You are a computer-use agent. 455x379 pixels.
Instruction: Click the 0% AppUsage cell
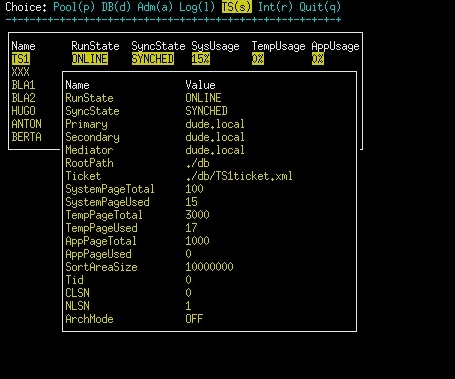pyautogui.click(x=318, y=59)
